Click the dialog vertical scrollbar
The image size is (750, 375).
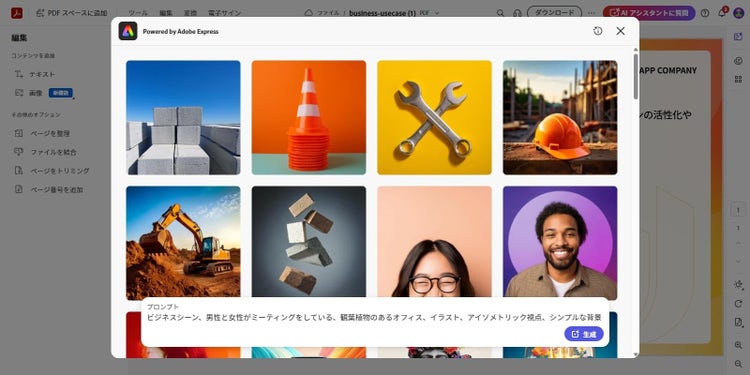click(x=636, y=77)
